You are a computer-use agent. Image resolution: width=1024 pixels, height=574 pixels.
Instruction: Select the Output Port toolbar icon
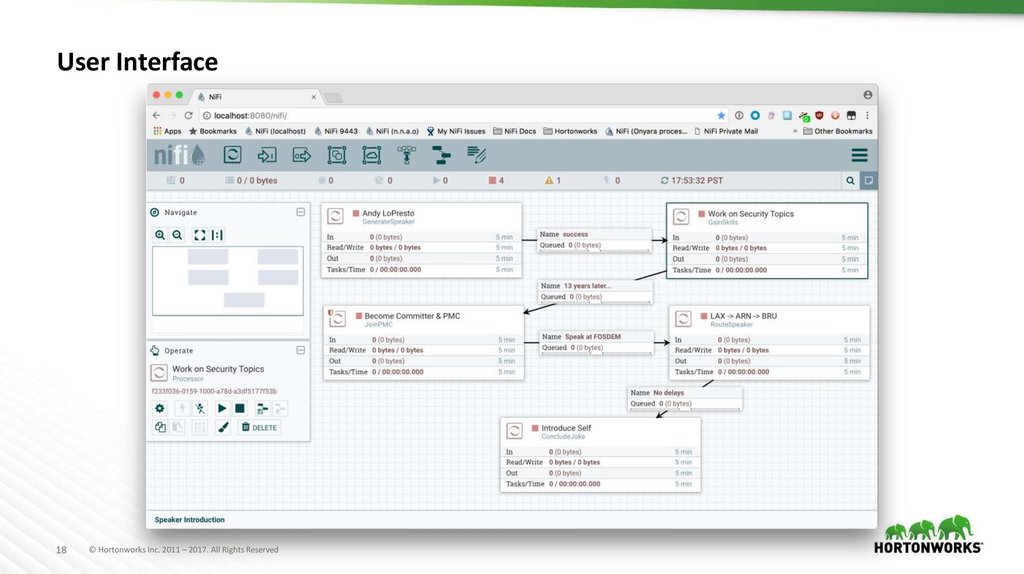tap(302, 155)
